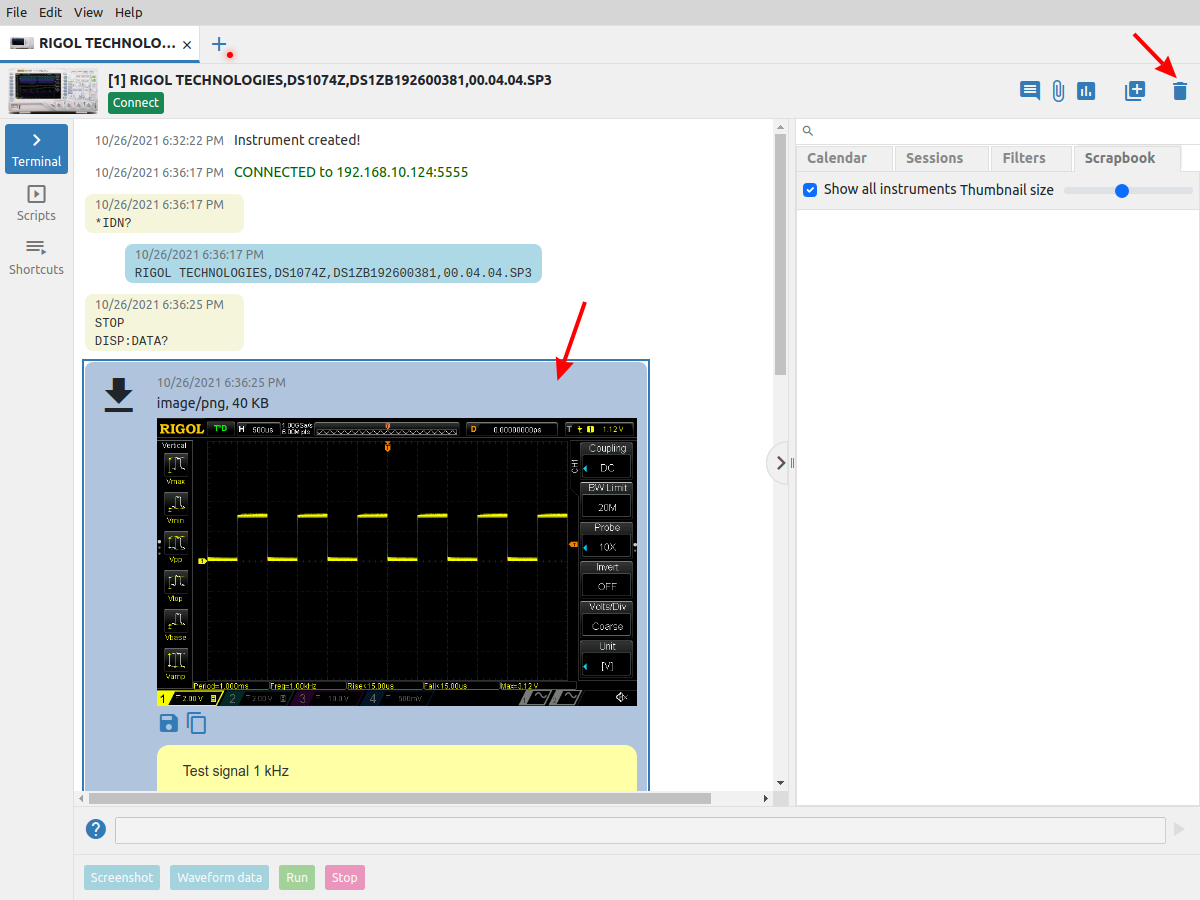Collapse the right side panel with chevron

tap(781, 463)
